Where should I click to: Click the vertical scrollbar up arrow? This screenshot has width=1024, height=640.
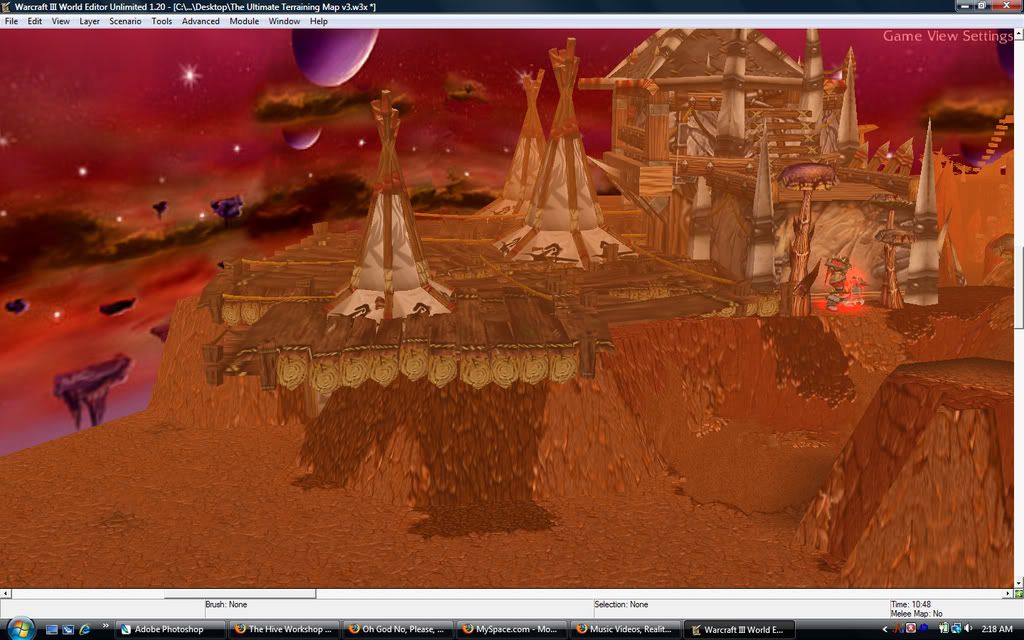(x=1019, y=33)
